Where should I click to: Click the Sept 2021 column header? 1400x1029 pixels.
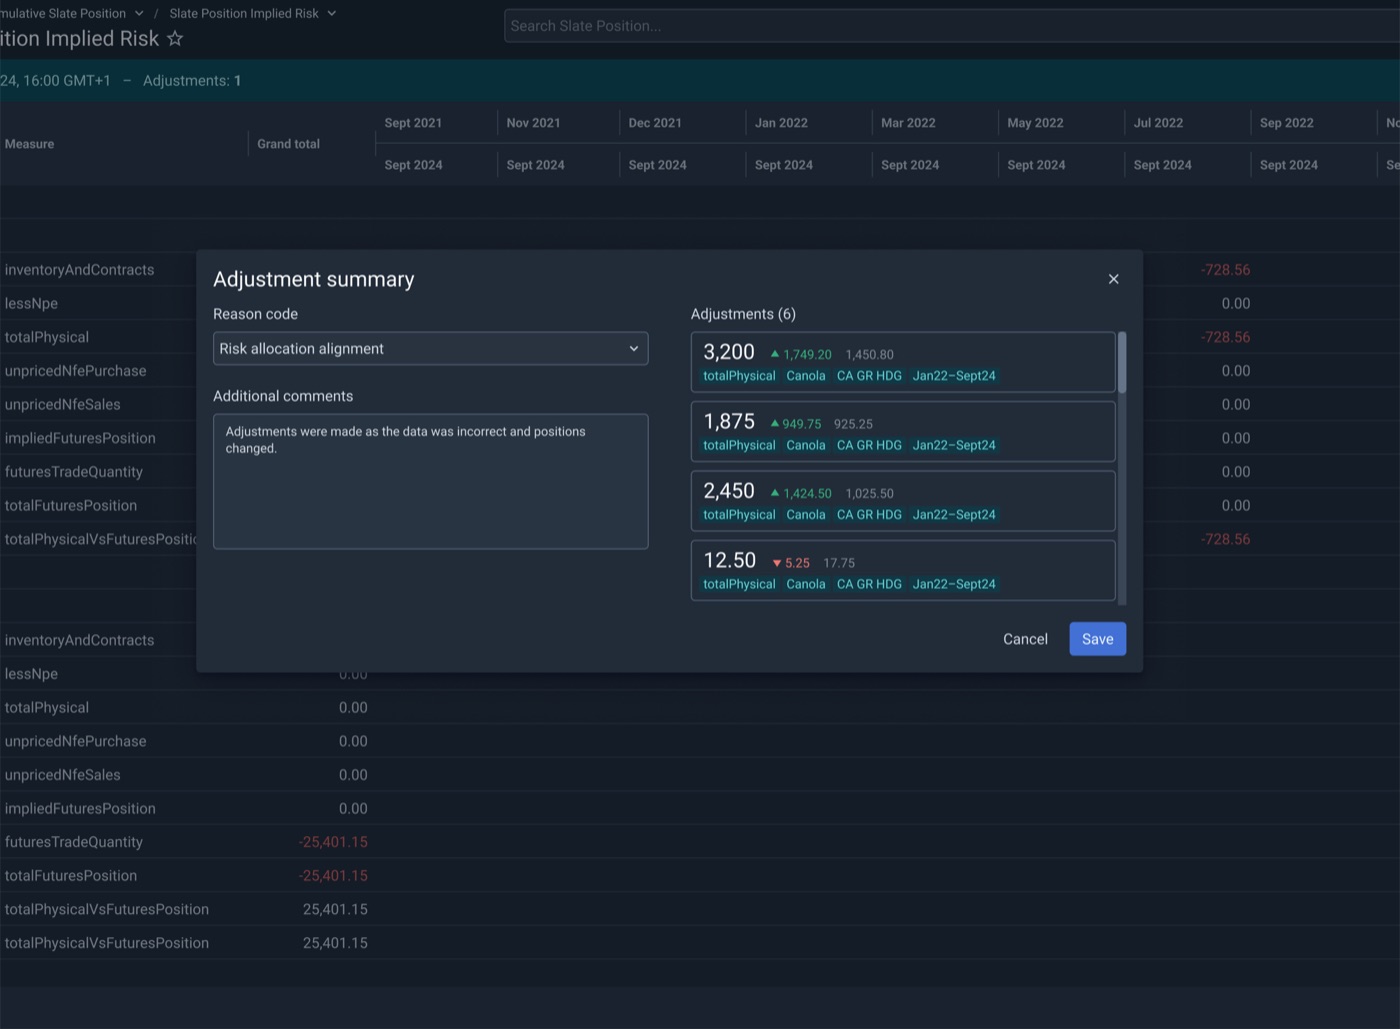tap(413, 123)
